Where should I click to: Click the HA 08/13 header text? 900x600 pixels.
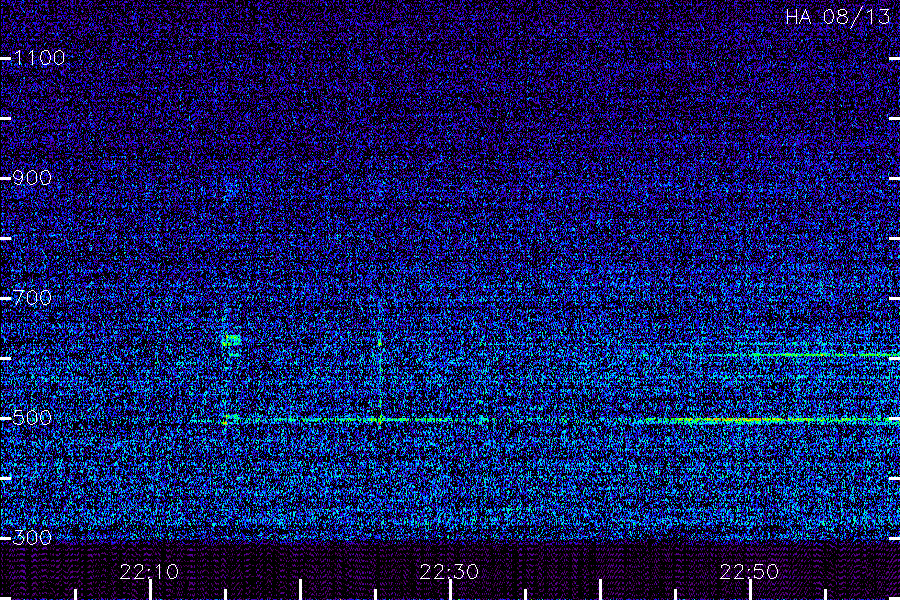coord(837,17)
